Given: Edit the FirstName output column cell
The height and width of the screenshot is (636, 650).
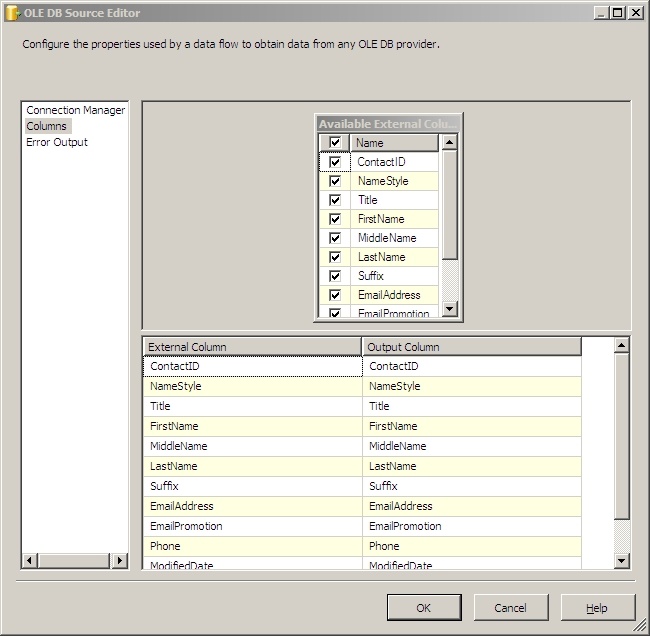Looking at the screenshot, I should click(472, 426).
